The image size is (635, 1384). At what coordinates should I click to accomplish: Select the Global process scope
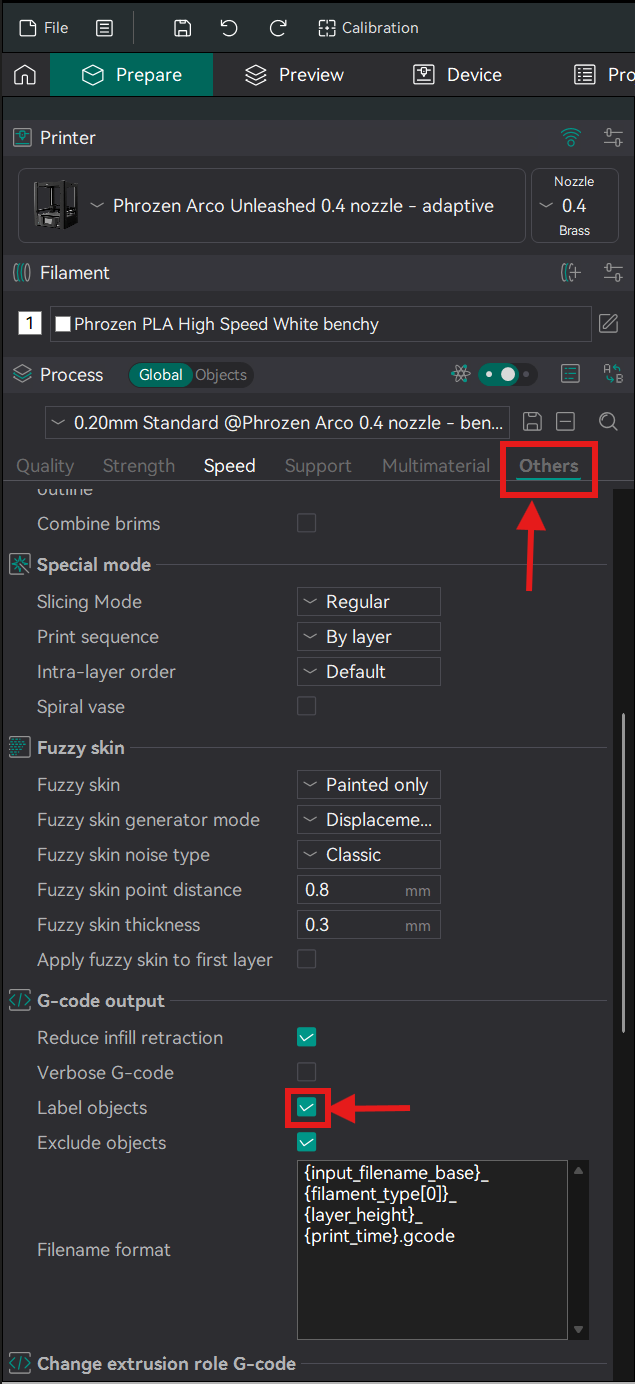161,375
